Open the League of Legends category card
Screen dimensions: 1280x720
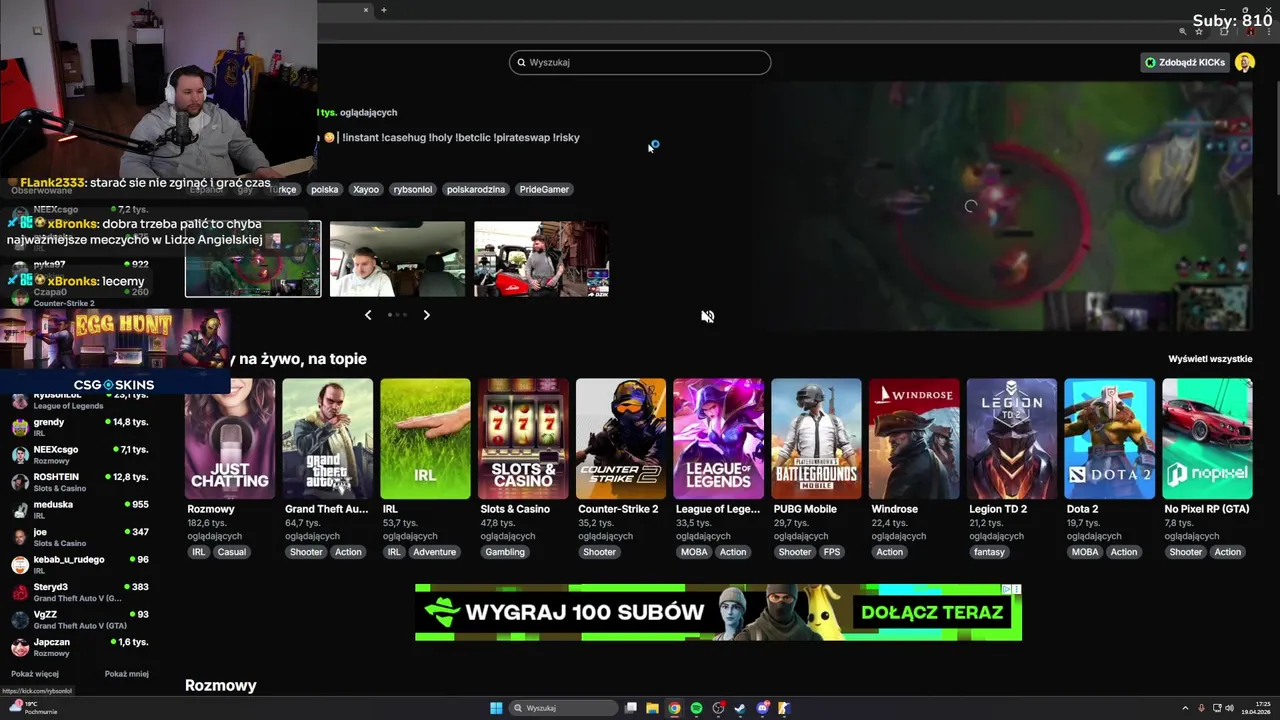[718, 438]
